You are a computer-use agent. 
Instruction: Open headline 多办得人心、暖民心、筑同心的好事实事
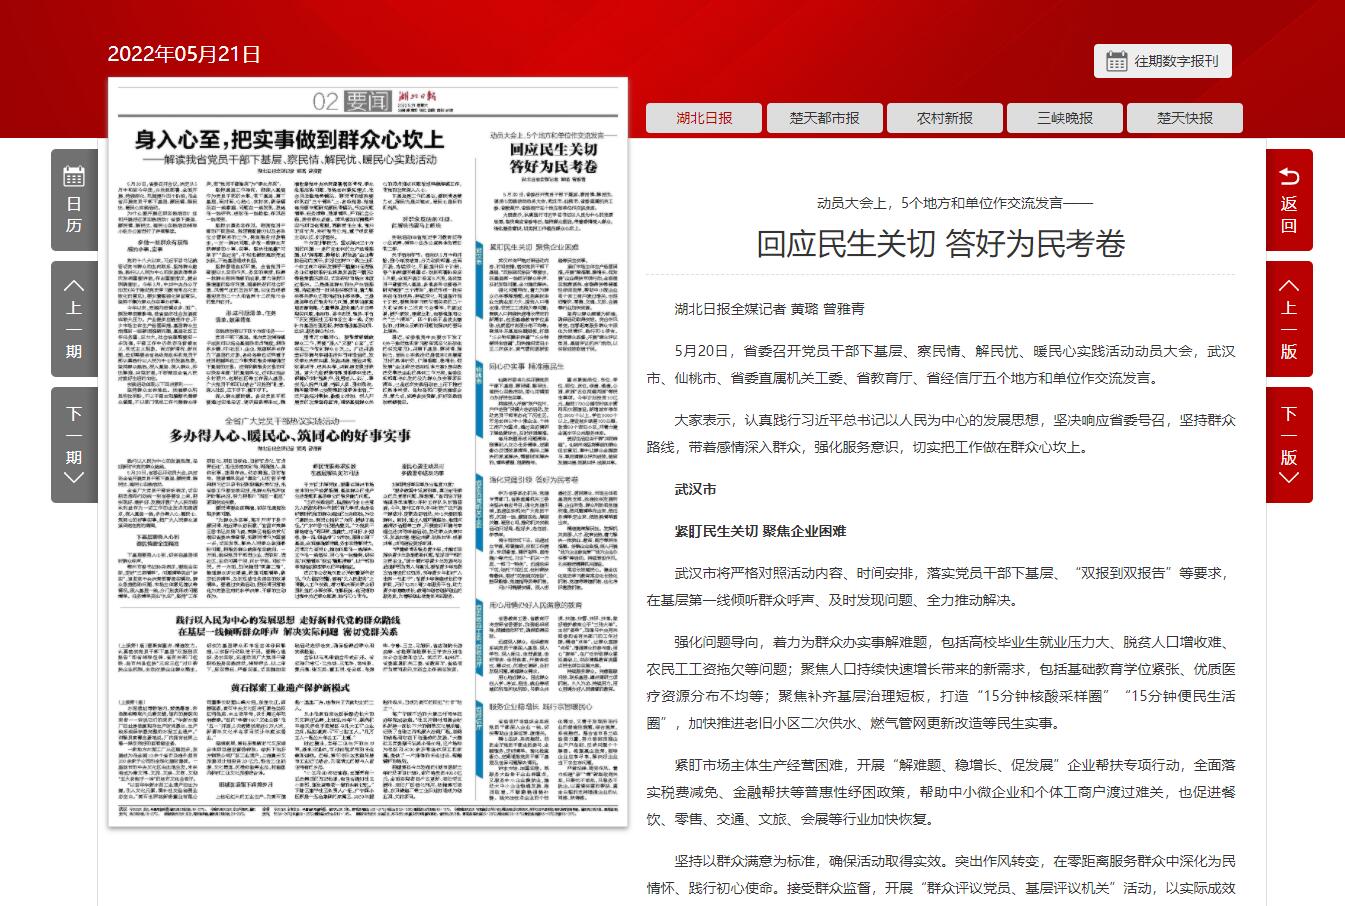[289, 436]
